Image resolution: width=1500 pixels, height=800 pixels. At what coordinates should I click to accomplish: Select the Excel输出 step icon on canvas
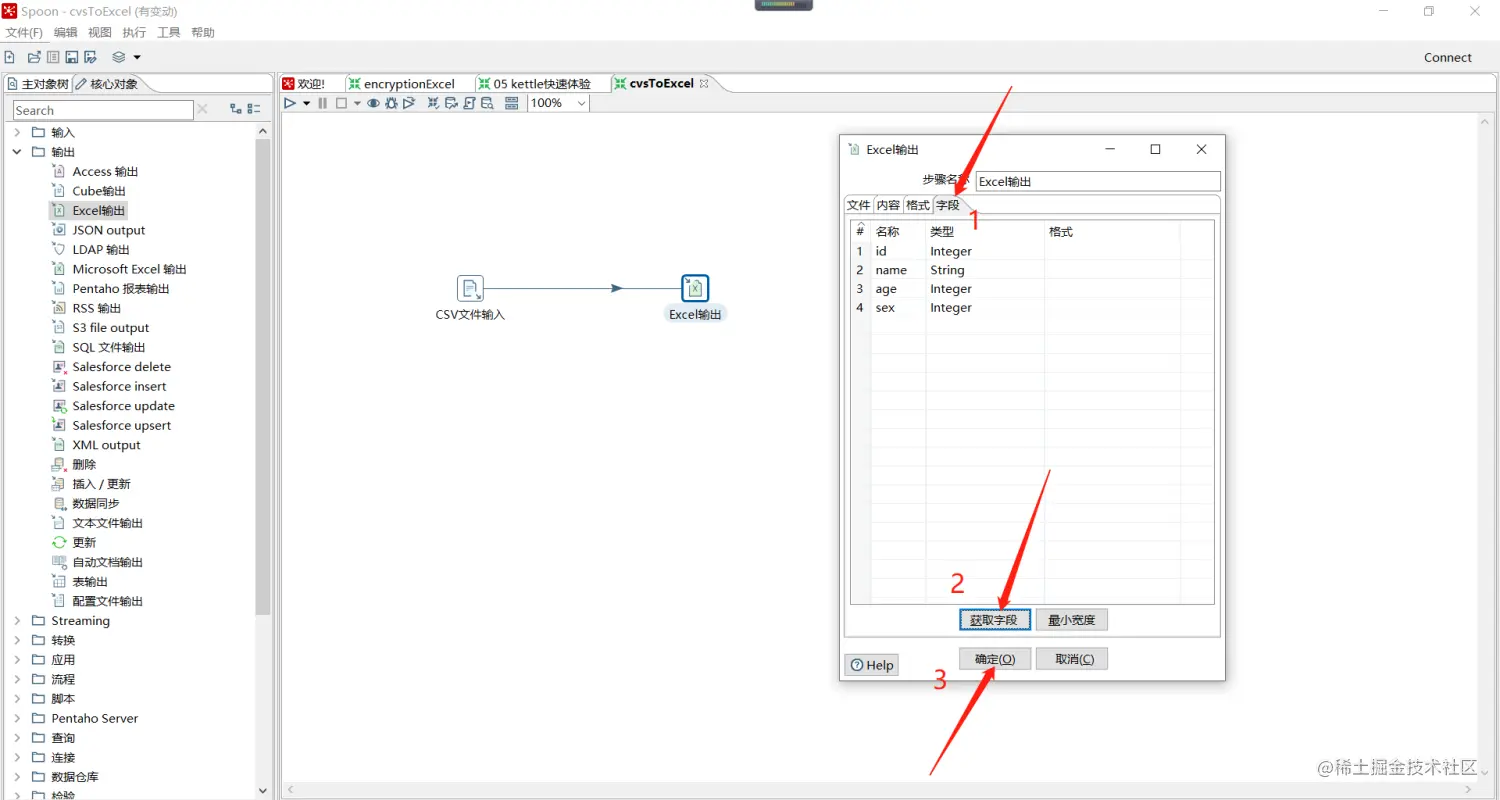(x=695, y=289)
